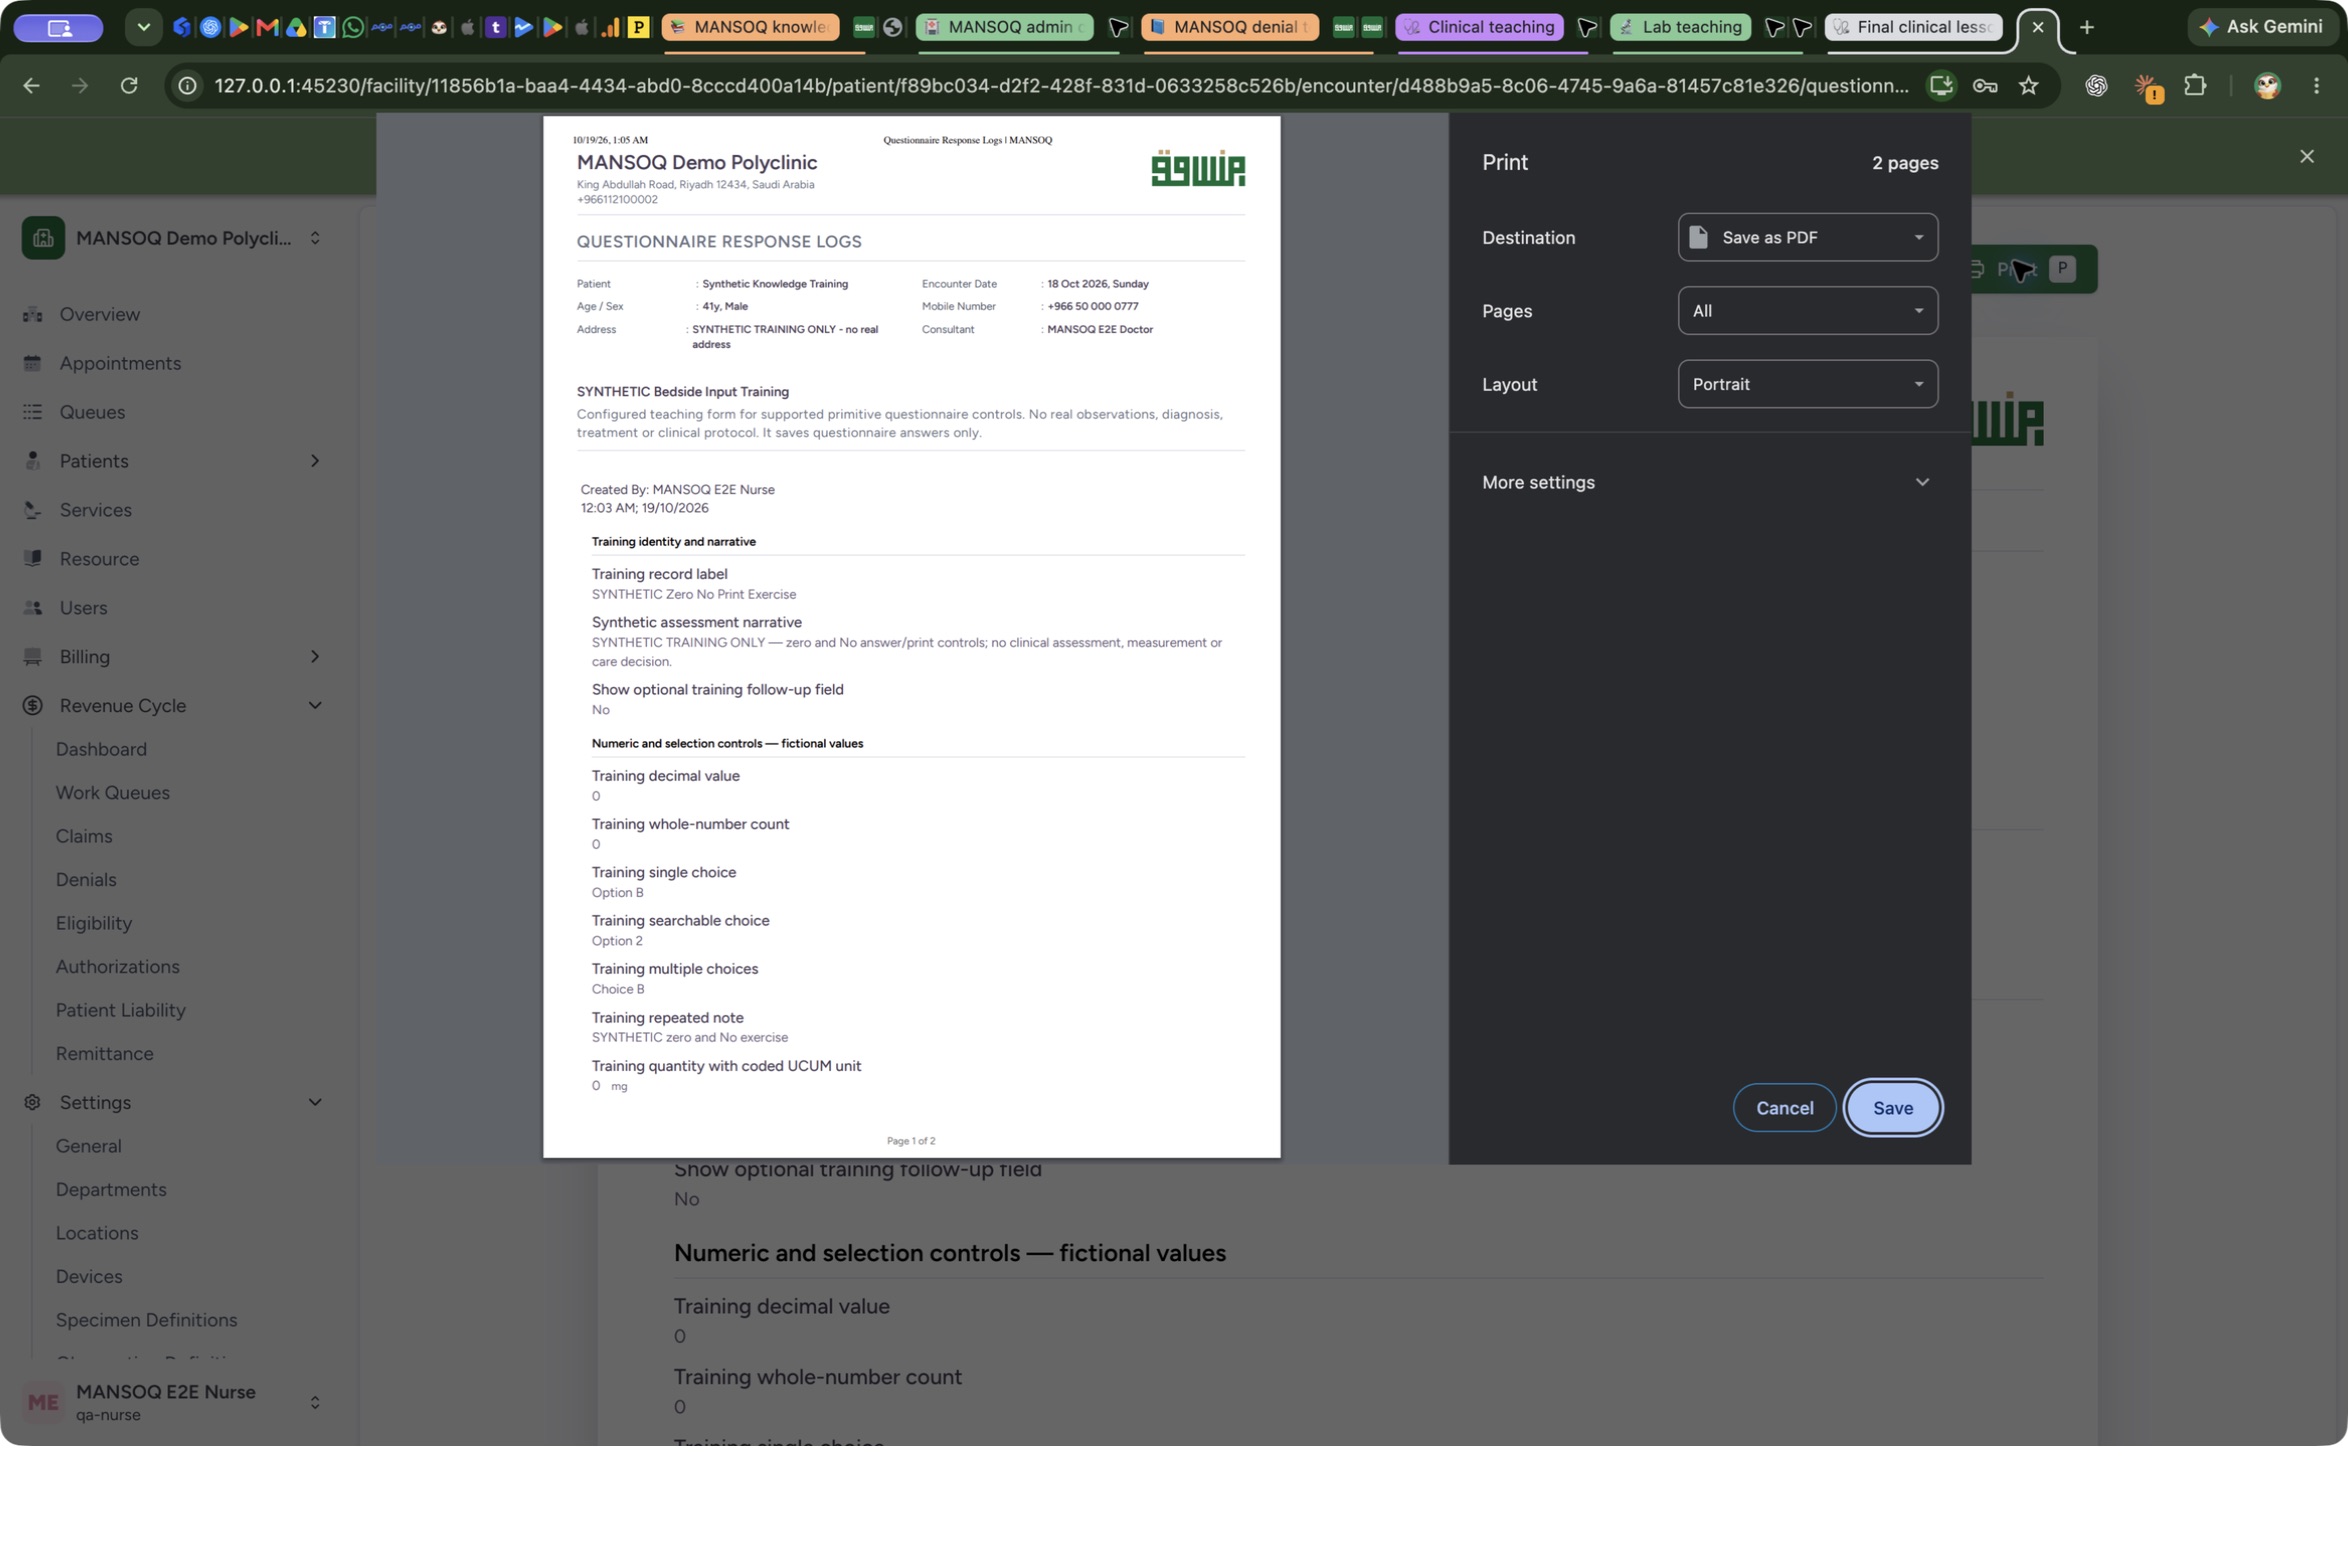The height and width of the screenshot is (1548, 2348).
Task: Open the Denials sidebar link
Action: click(x=86, y=880)
